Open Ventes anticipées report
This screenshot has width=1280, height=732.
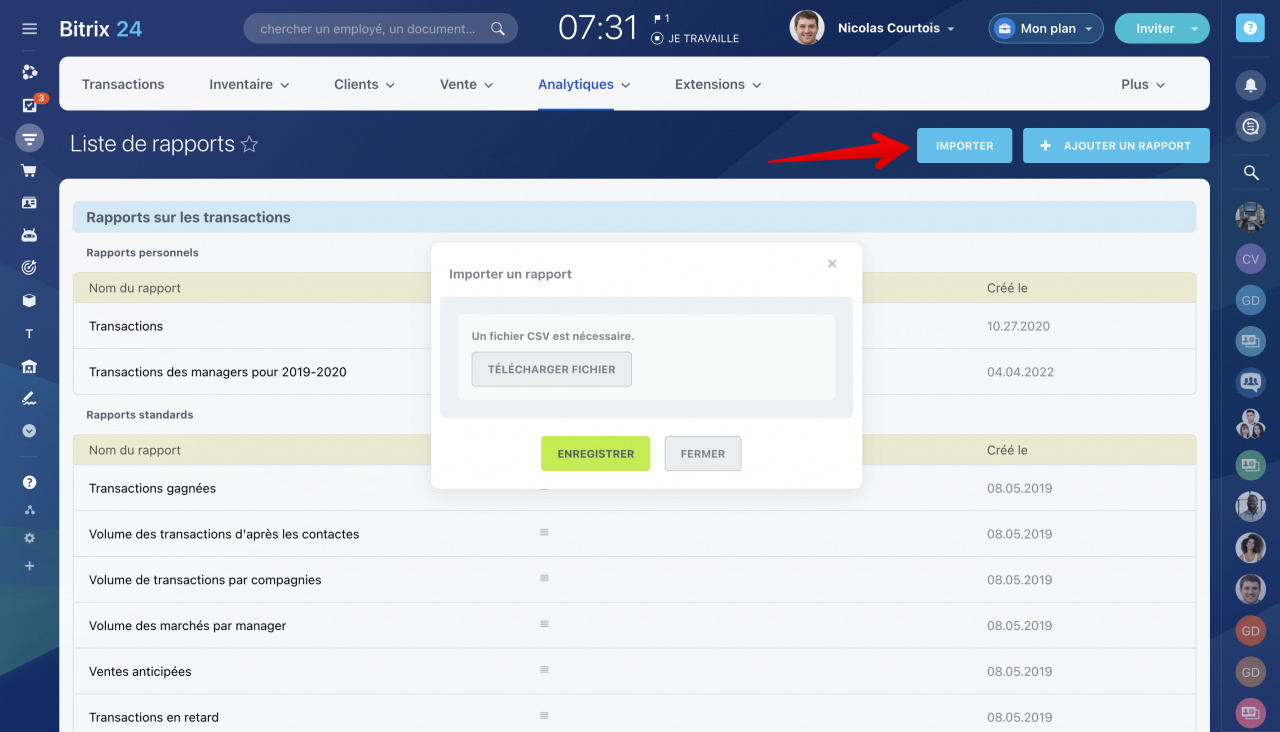[140, 672]
